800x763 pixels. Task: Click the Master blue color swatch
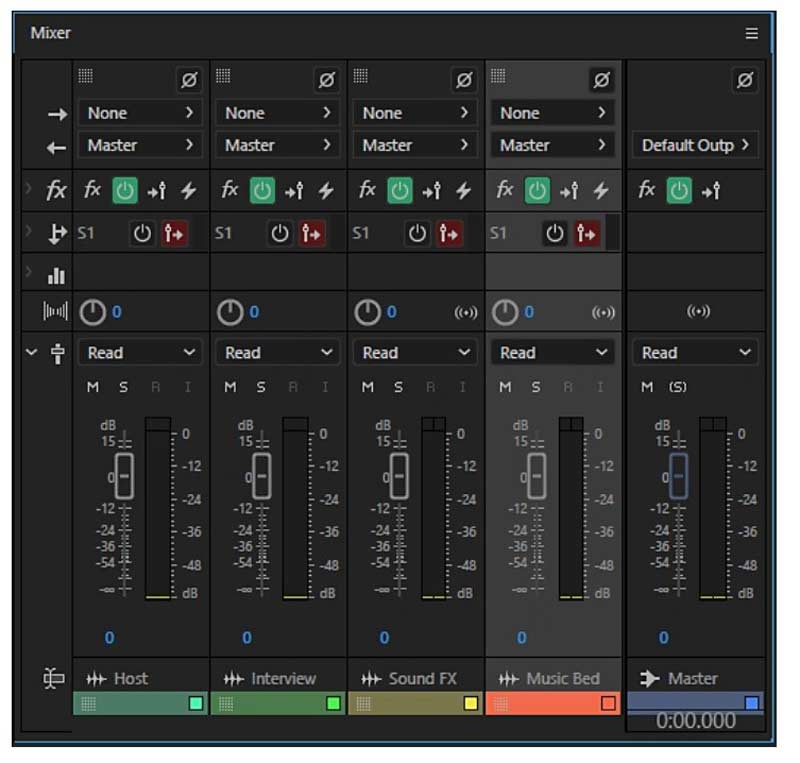point(752,703)
